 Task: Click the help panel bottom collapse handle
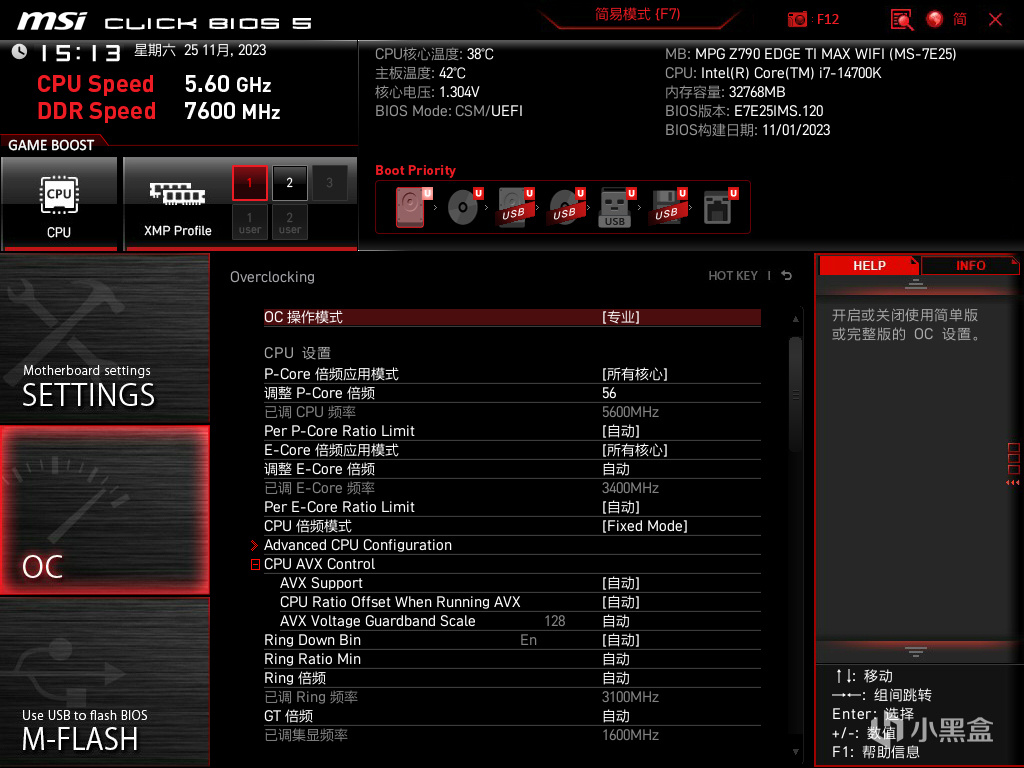click(916, 652)
